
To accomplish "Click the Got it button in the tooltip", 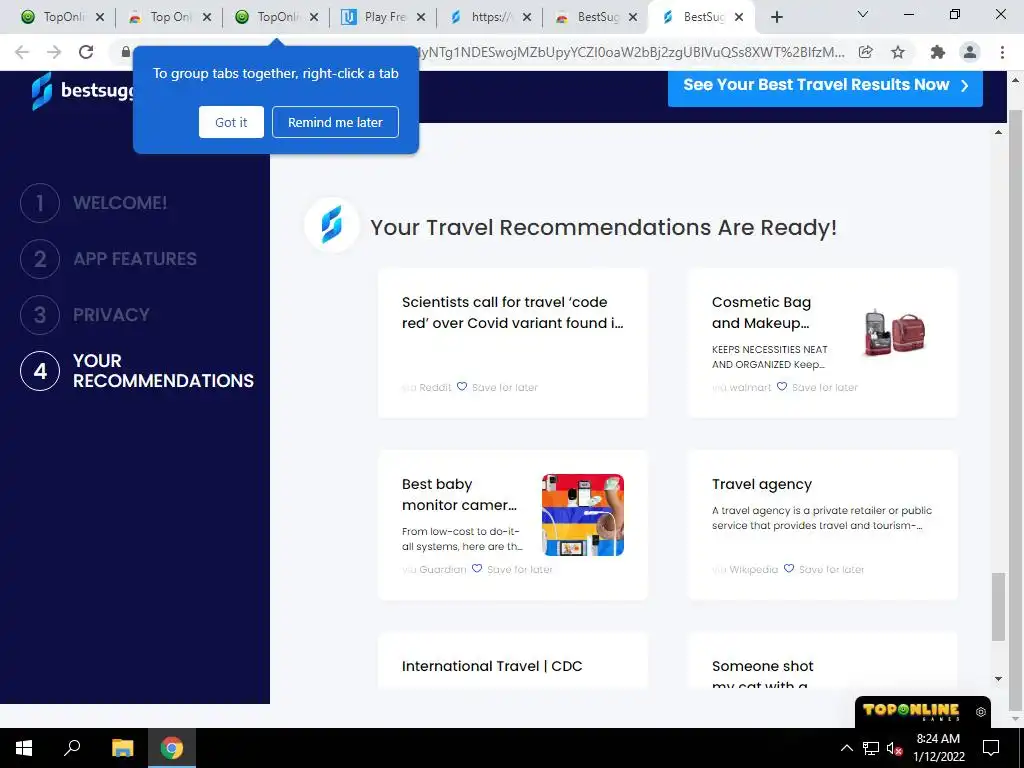I will coord(231,122).
